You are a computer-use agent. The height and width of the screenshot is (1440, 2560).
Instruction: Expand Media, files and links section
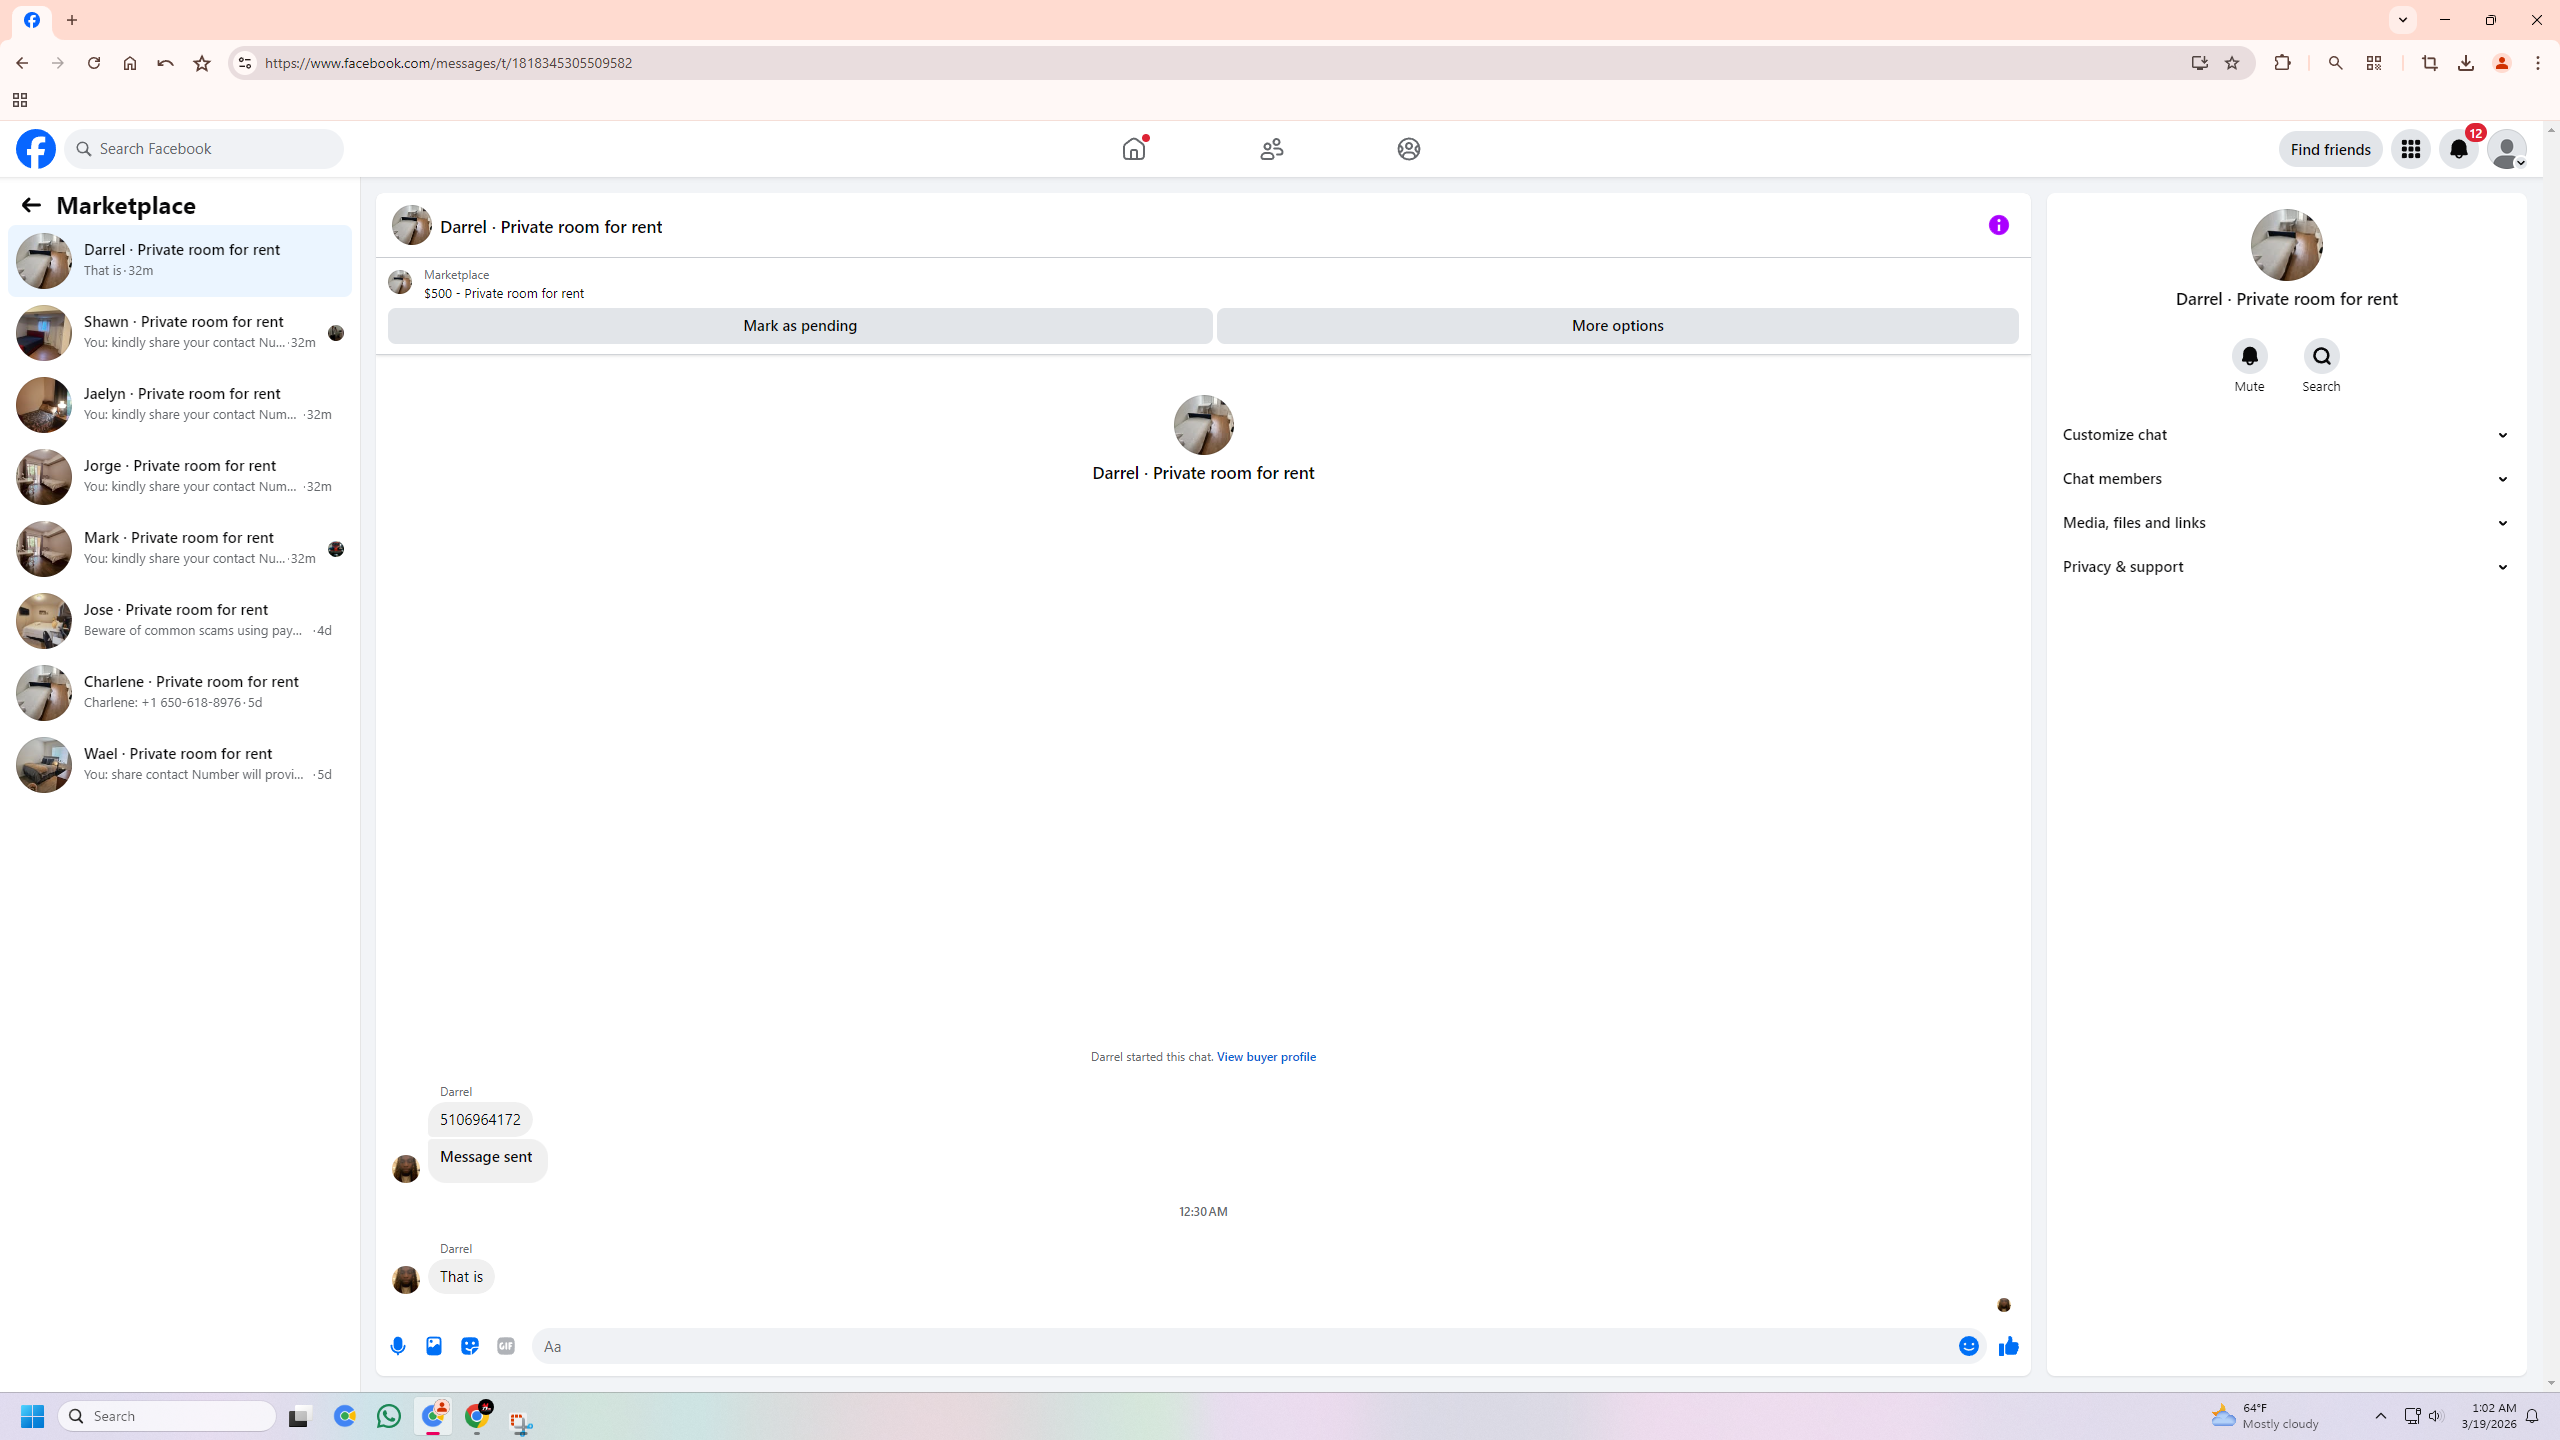[2286, 522]
